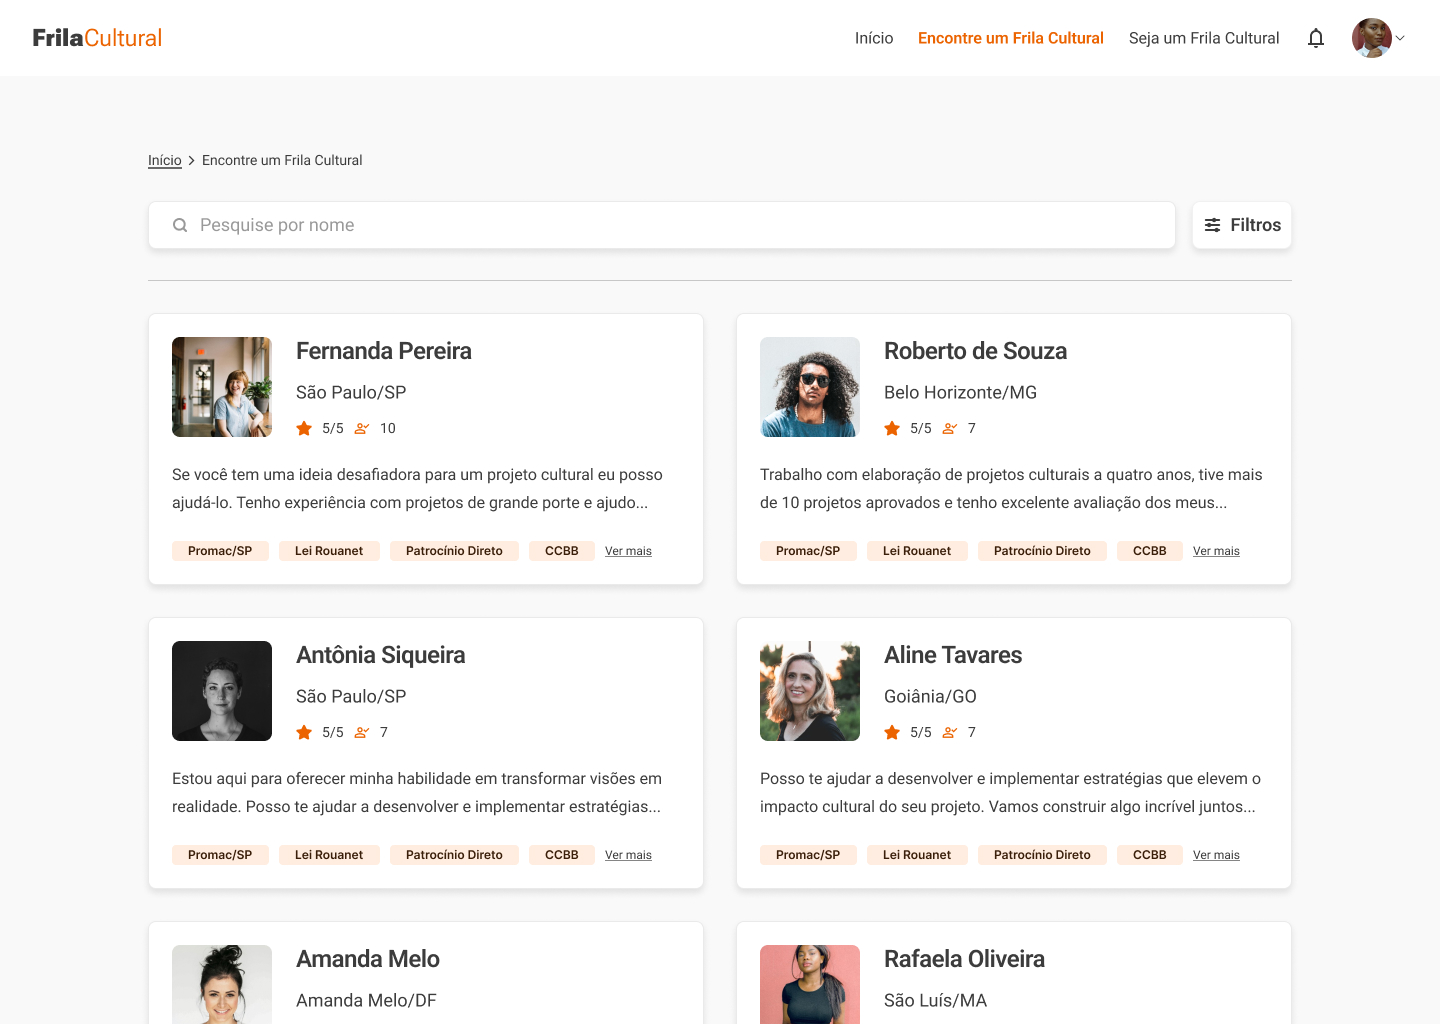Image resolution: width=1440 pixels, height=1024 pixels.
Task: Click the star rating icon on Roberto de Souza's card
Action: [892, 428]
